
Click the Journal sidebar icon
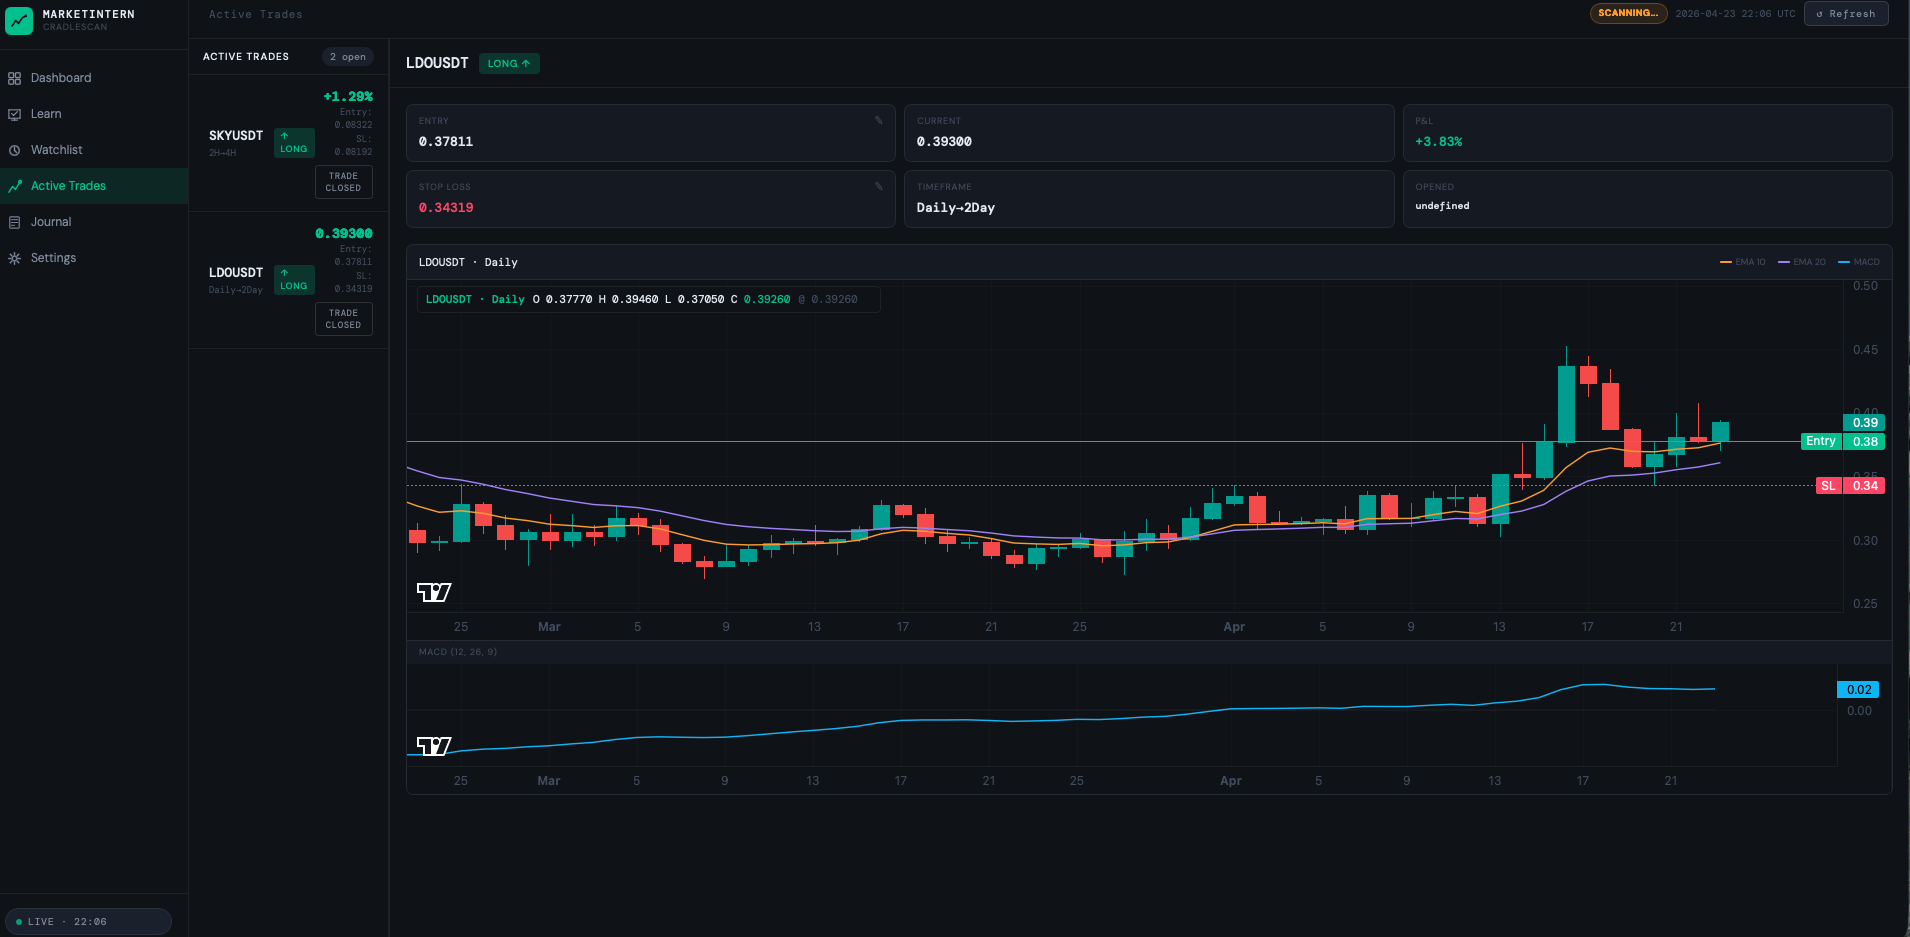(x=14, y=222)
